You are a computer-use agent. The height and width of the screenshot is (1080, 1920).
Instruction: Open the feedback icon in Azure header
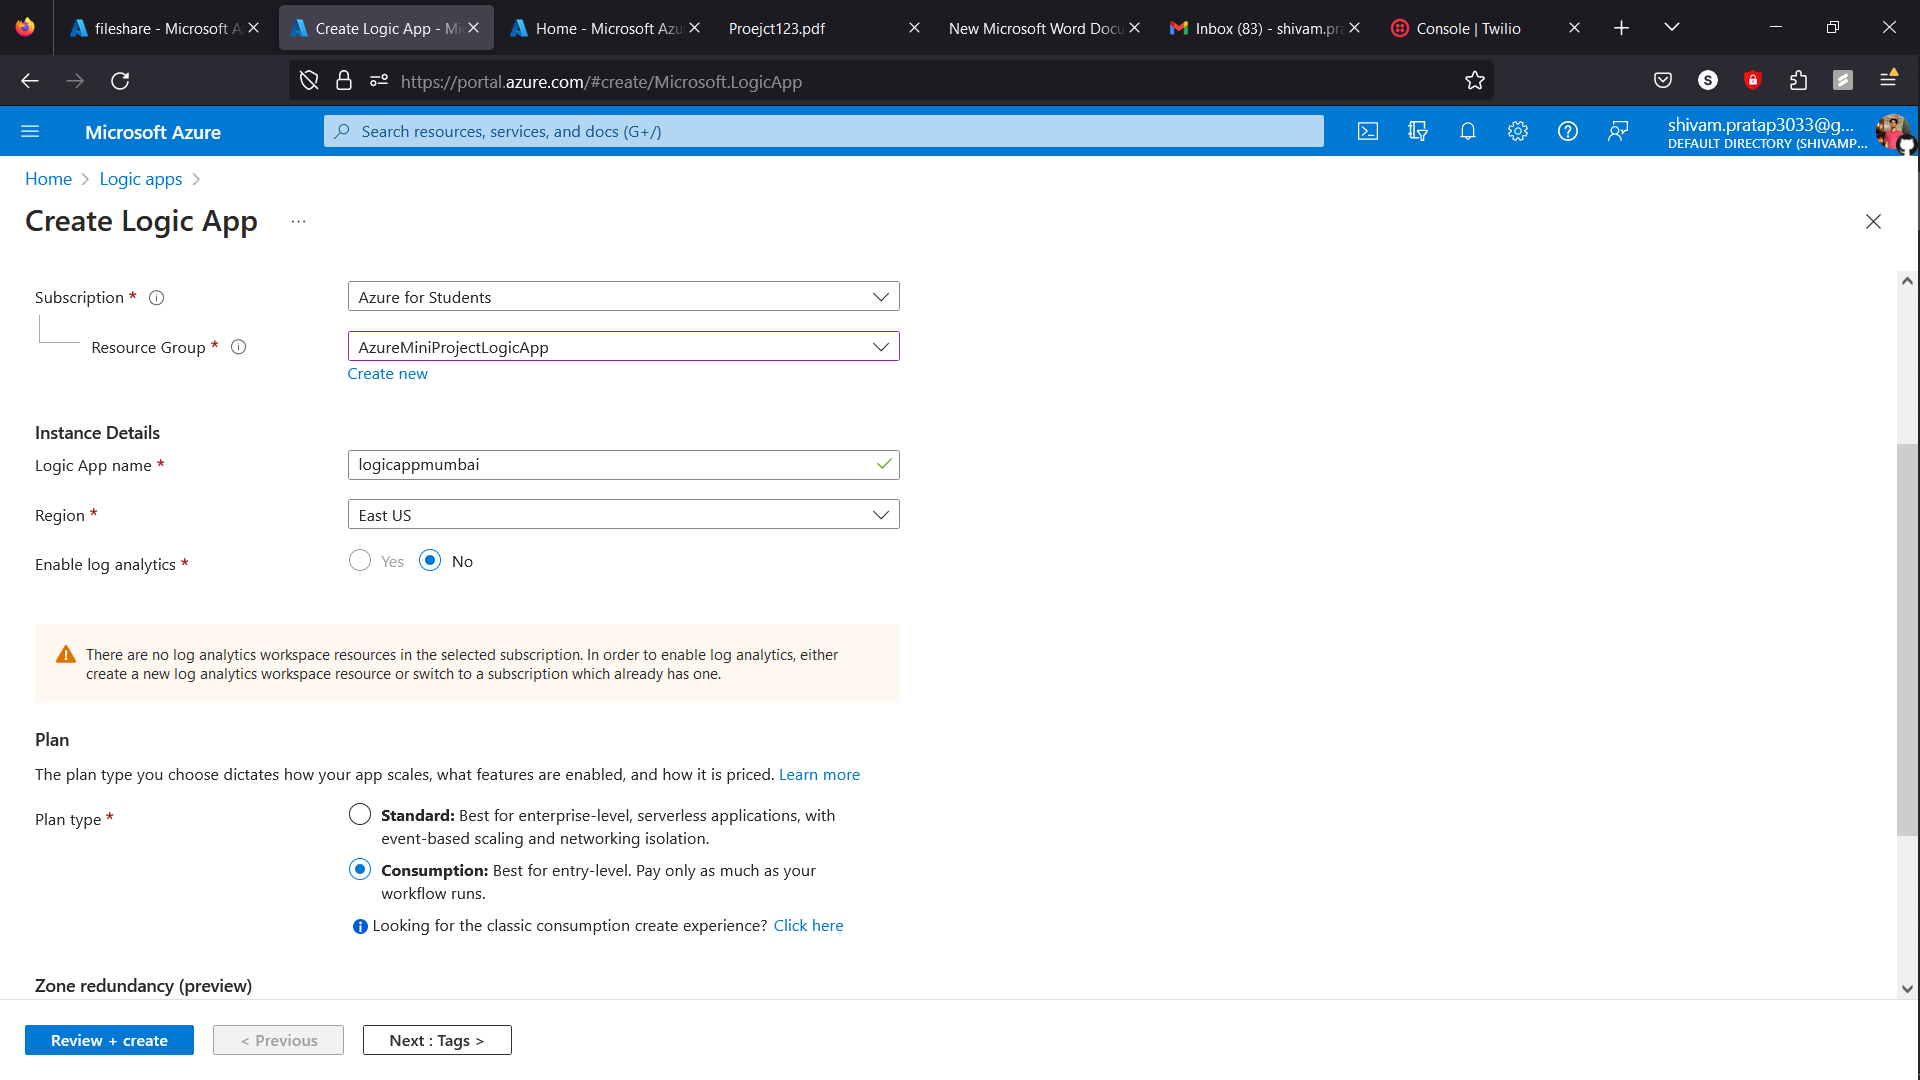(1617, 131)
